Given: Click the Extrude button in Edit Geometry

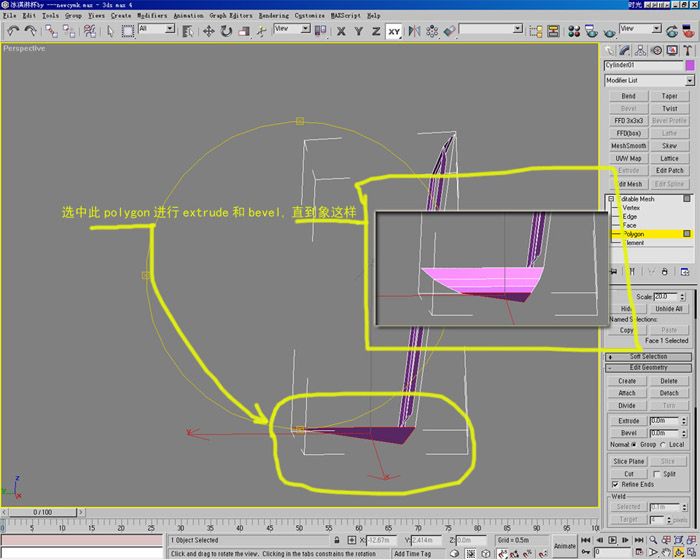Looking at the screenshot, I should click(627, 421).
